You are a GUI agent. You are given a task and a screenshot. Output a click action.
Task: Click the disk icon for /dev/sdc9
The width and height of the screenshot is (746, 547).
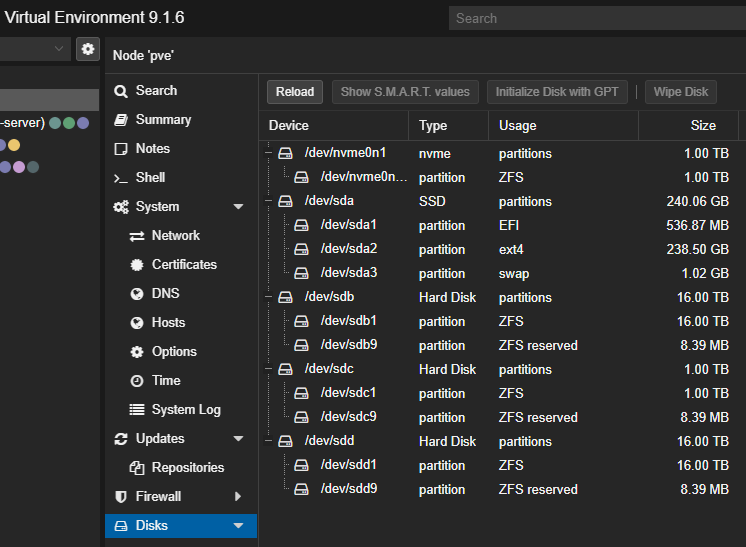[x=301, y=417]
